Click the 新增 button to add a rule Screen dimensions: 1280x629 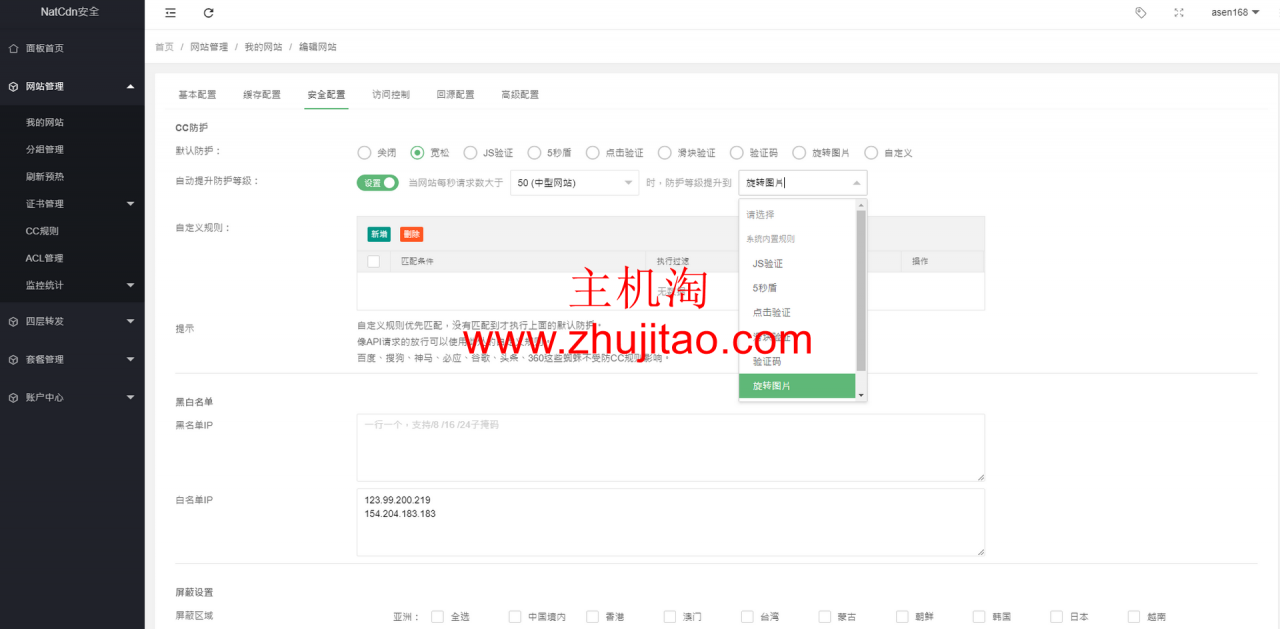(378, 232)
